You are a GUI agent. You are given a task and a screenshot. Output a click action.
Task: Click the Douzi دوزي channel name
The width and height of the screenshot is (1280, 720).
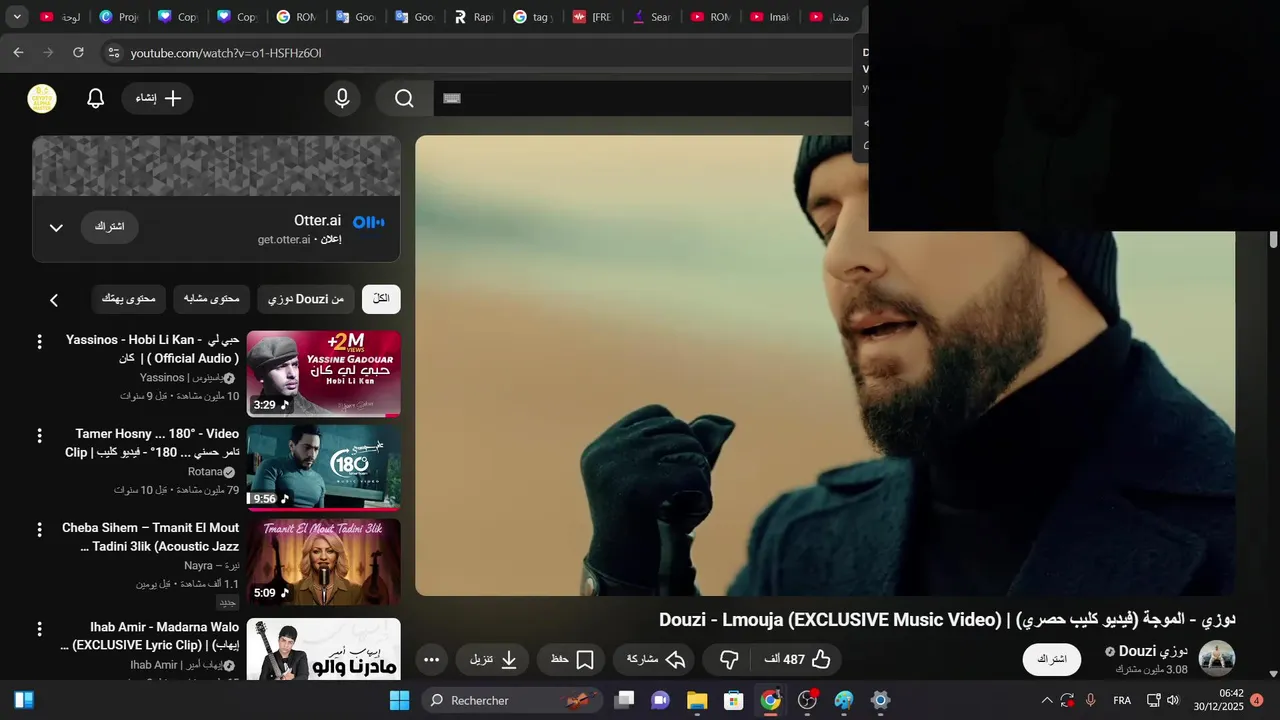coord(1153,651)
